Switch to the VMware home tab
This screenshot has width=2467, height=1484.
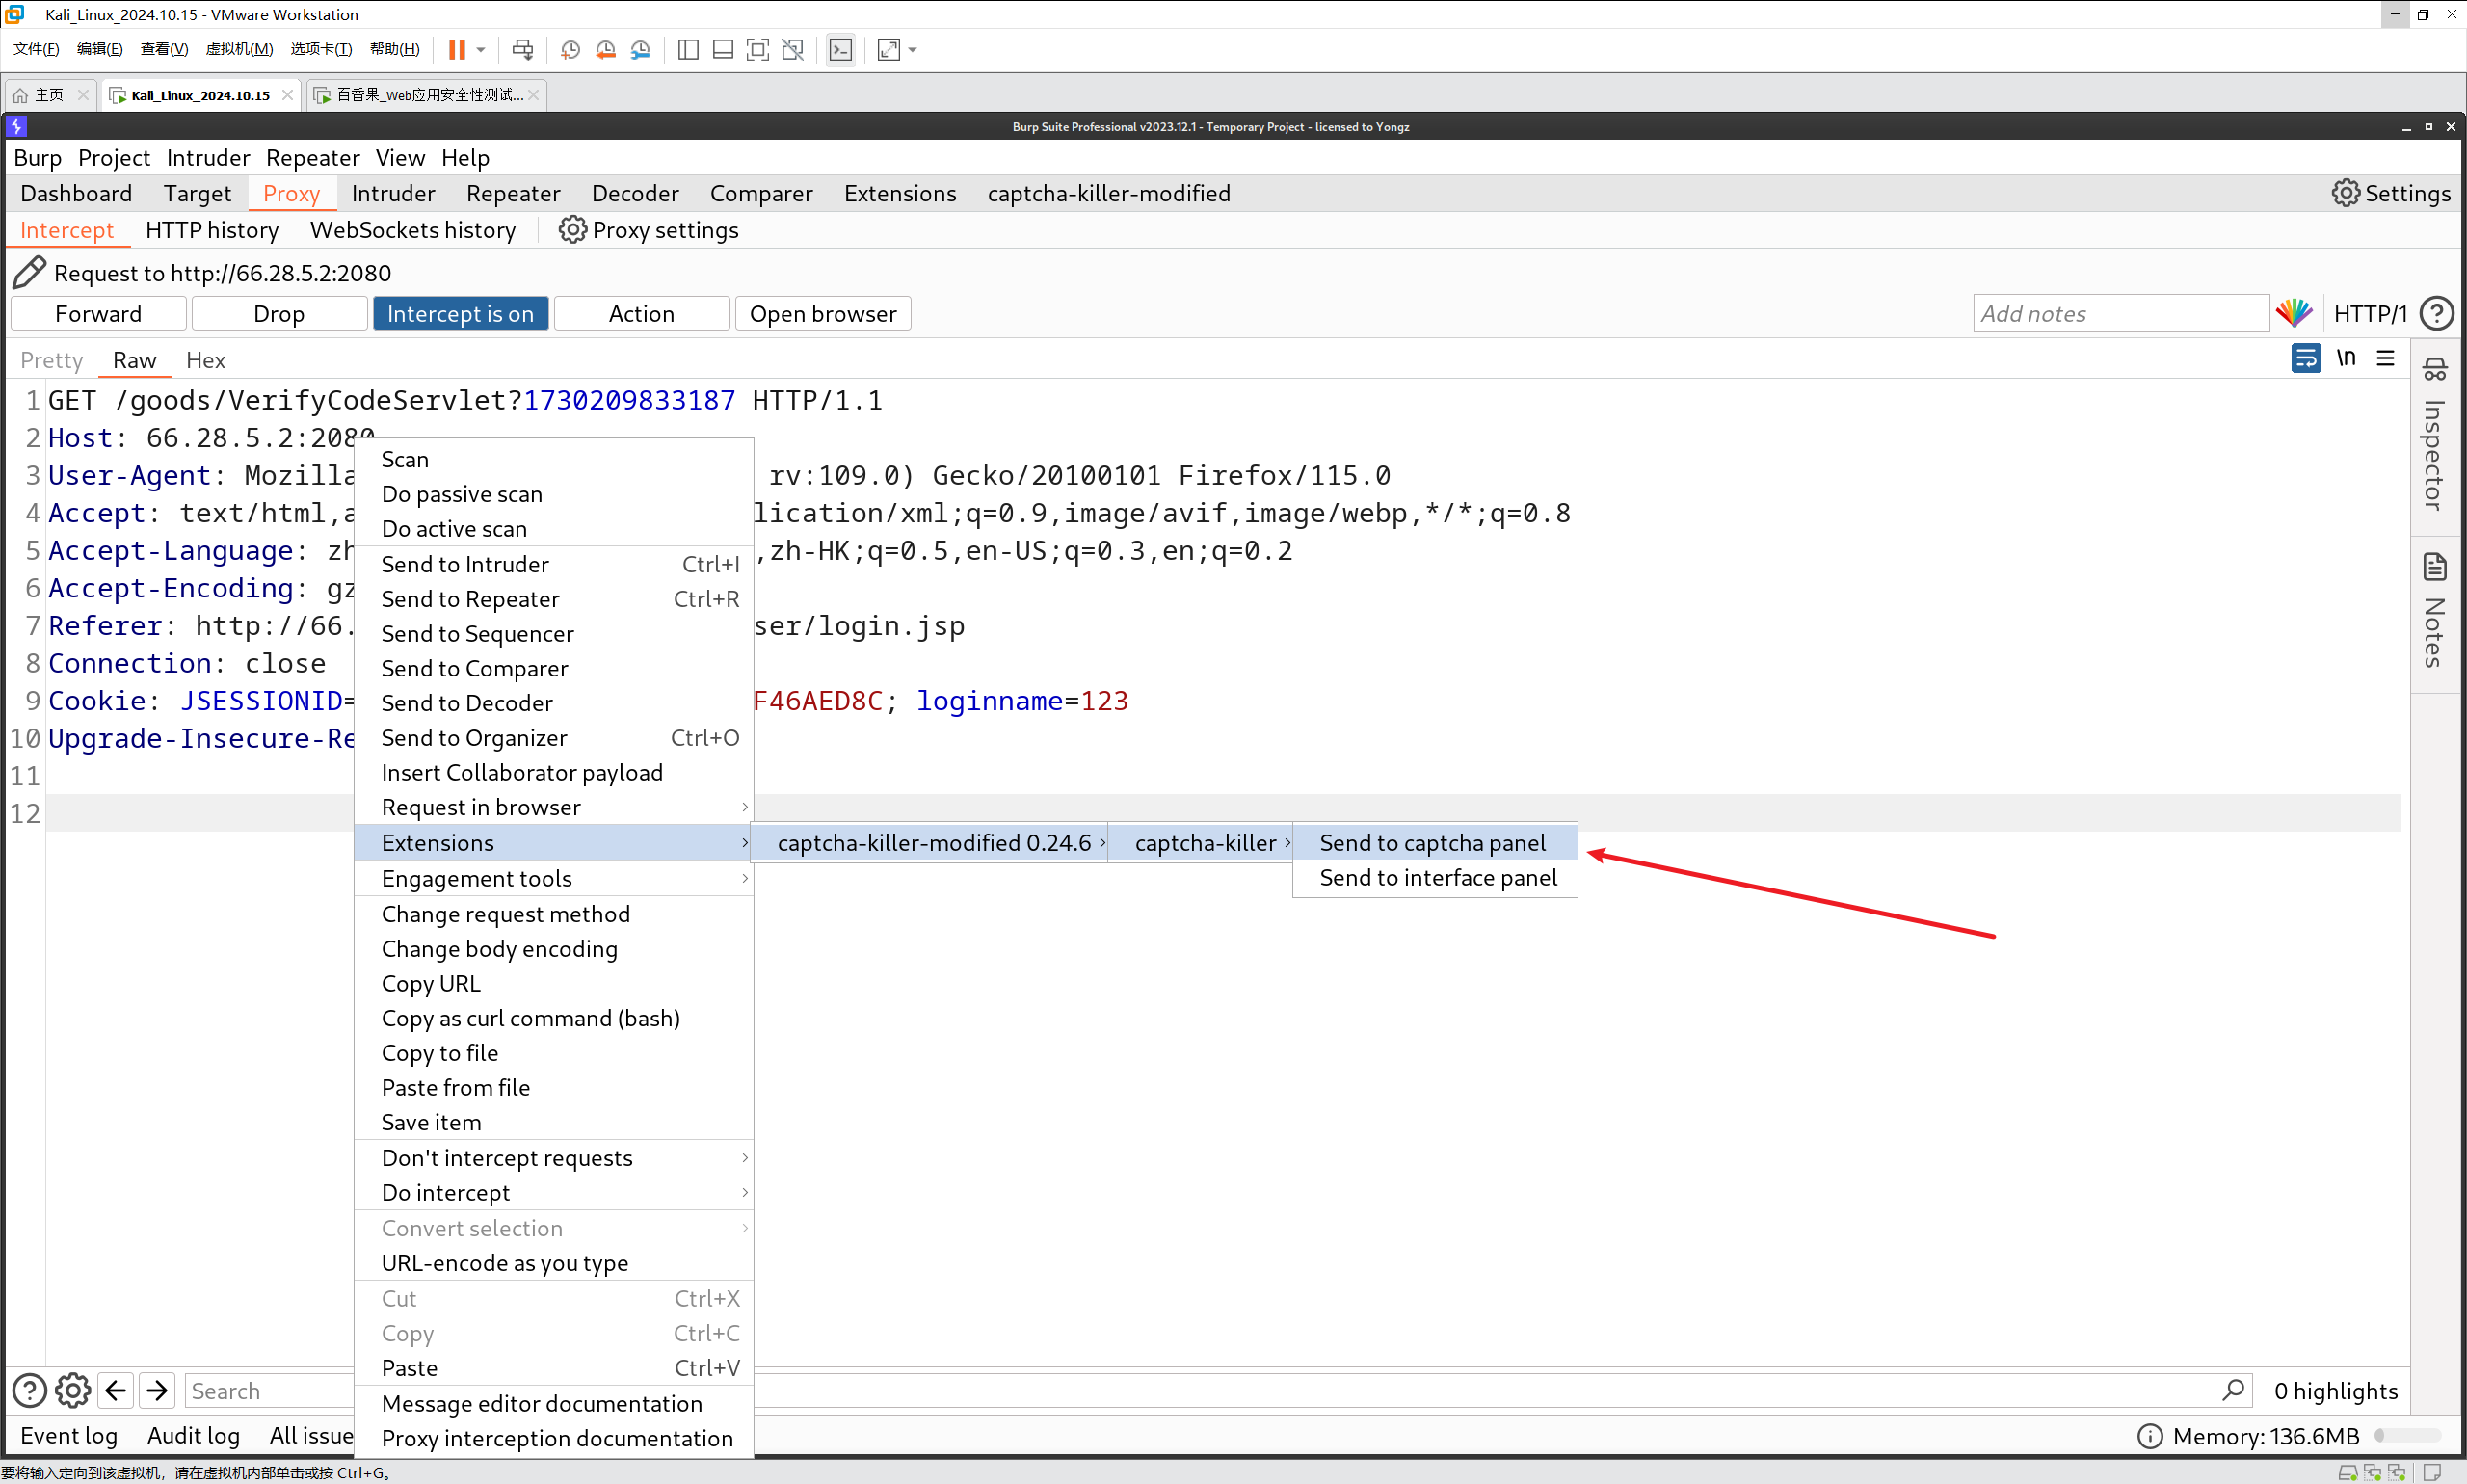[x=41, y=95]
